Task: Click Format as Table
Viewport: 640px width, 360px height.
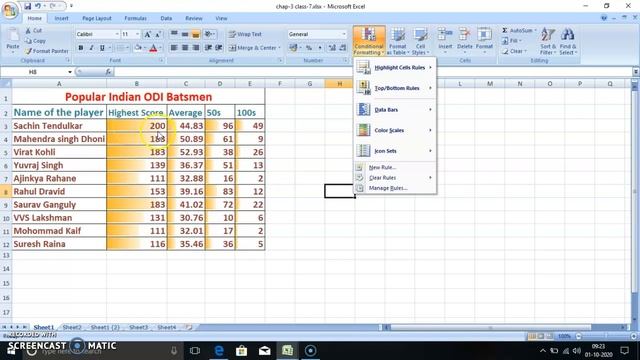Action: coord(398,41)
